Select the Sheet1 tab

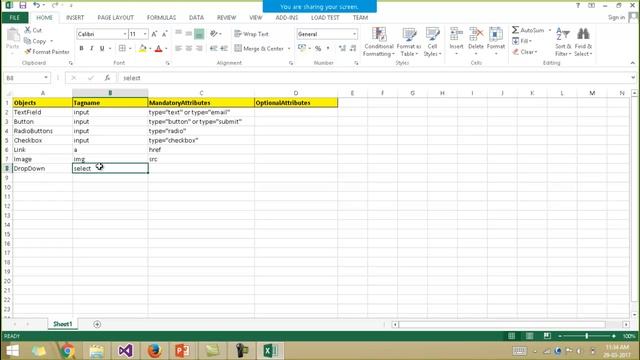[62, 324]
